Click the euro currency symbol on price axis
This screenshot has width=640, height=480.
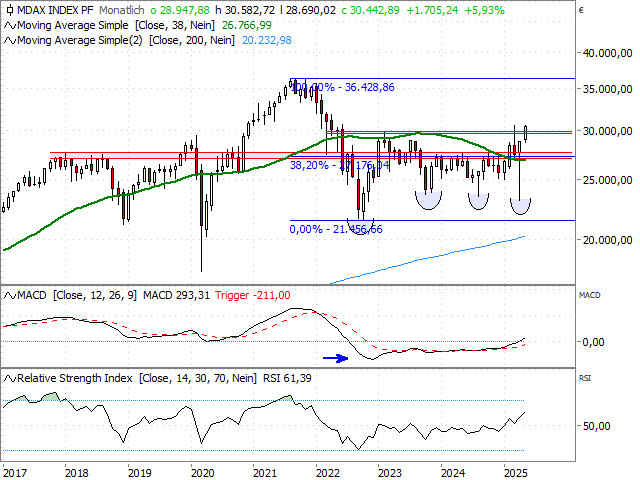tap(582, 10)
